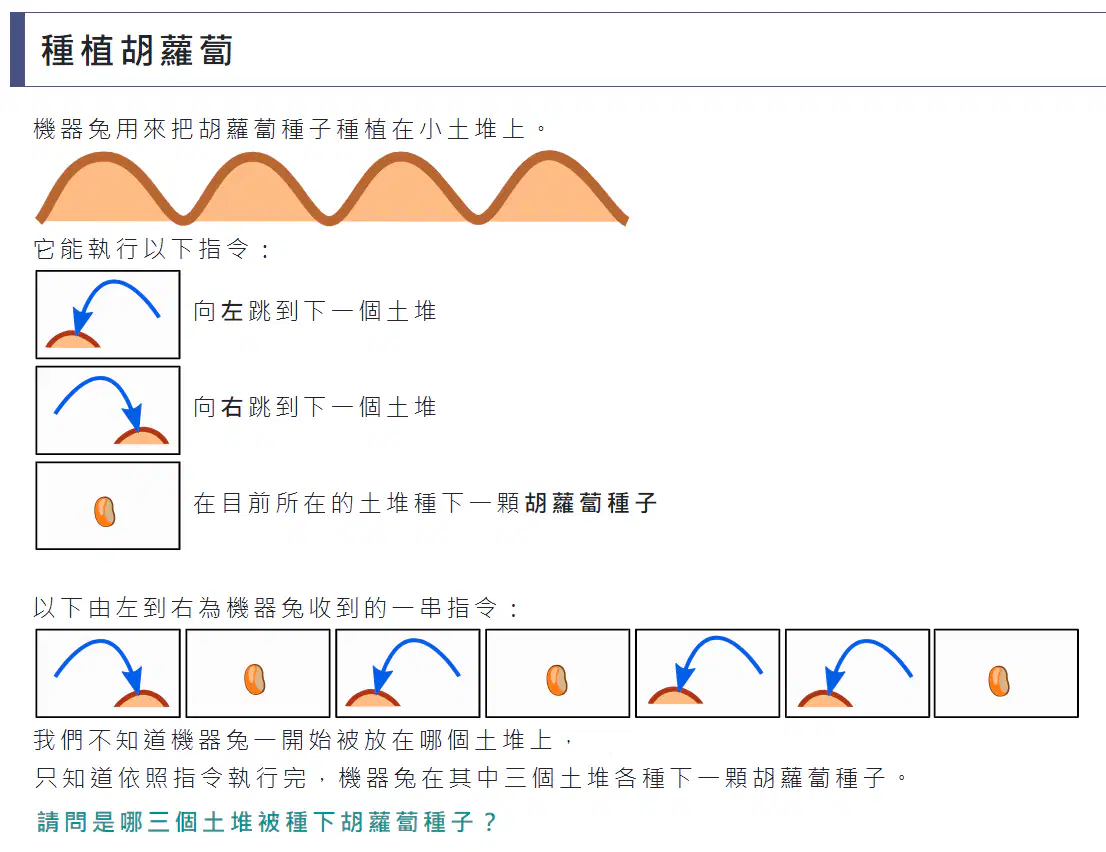Click the jump-right instruction icon in the legend
1106x852 pixels.
[x=108, y=410]
